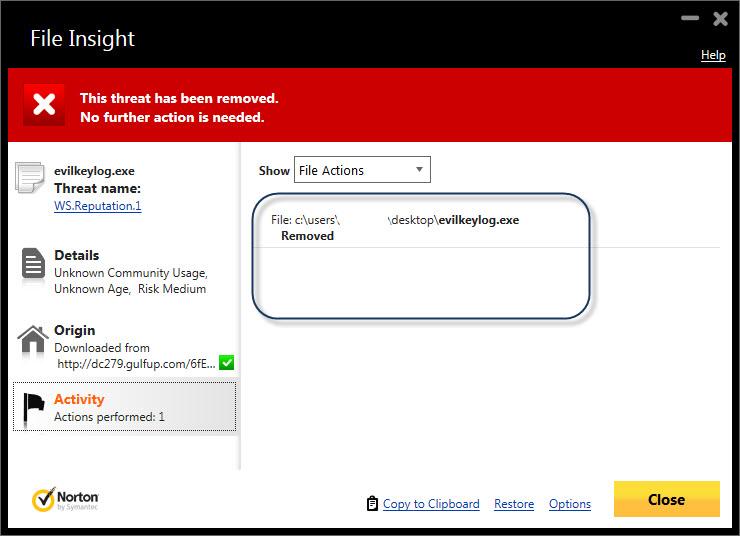The image size is (740, 536).
Task: Click the Unknown Age, Risk Medium text
Action: point(130,289)
